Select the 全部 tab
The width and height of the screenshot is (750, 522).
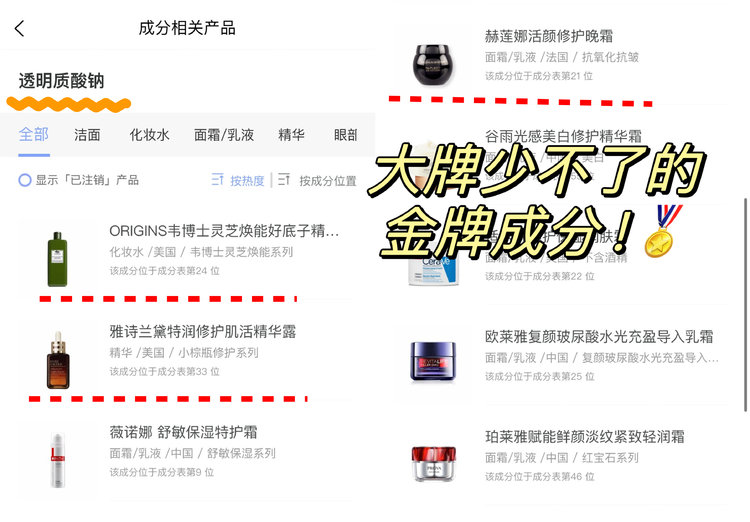click(x=33, y=134)
